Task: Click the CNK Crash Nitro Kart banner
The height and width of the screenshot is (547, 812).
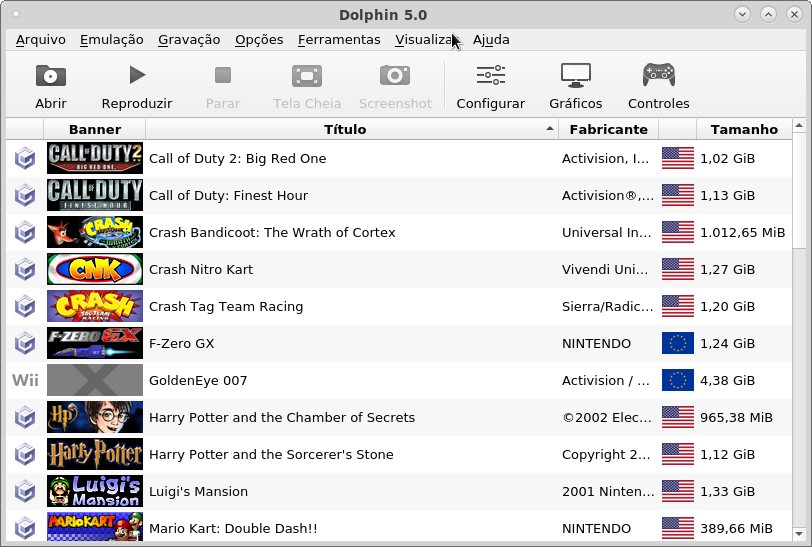Action: (95, 269)
